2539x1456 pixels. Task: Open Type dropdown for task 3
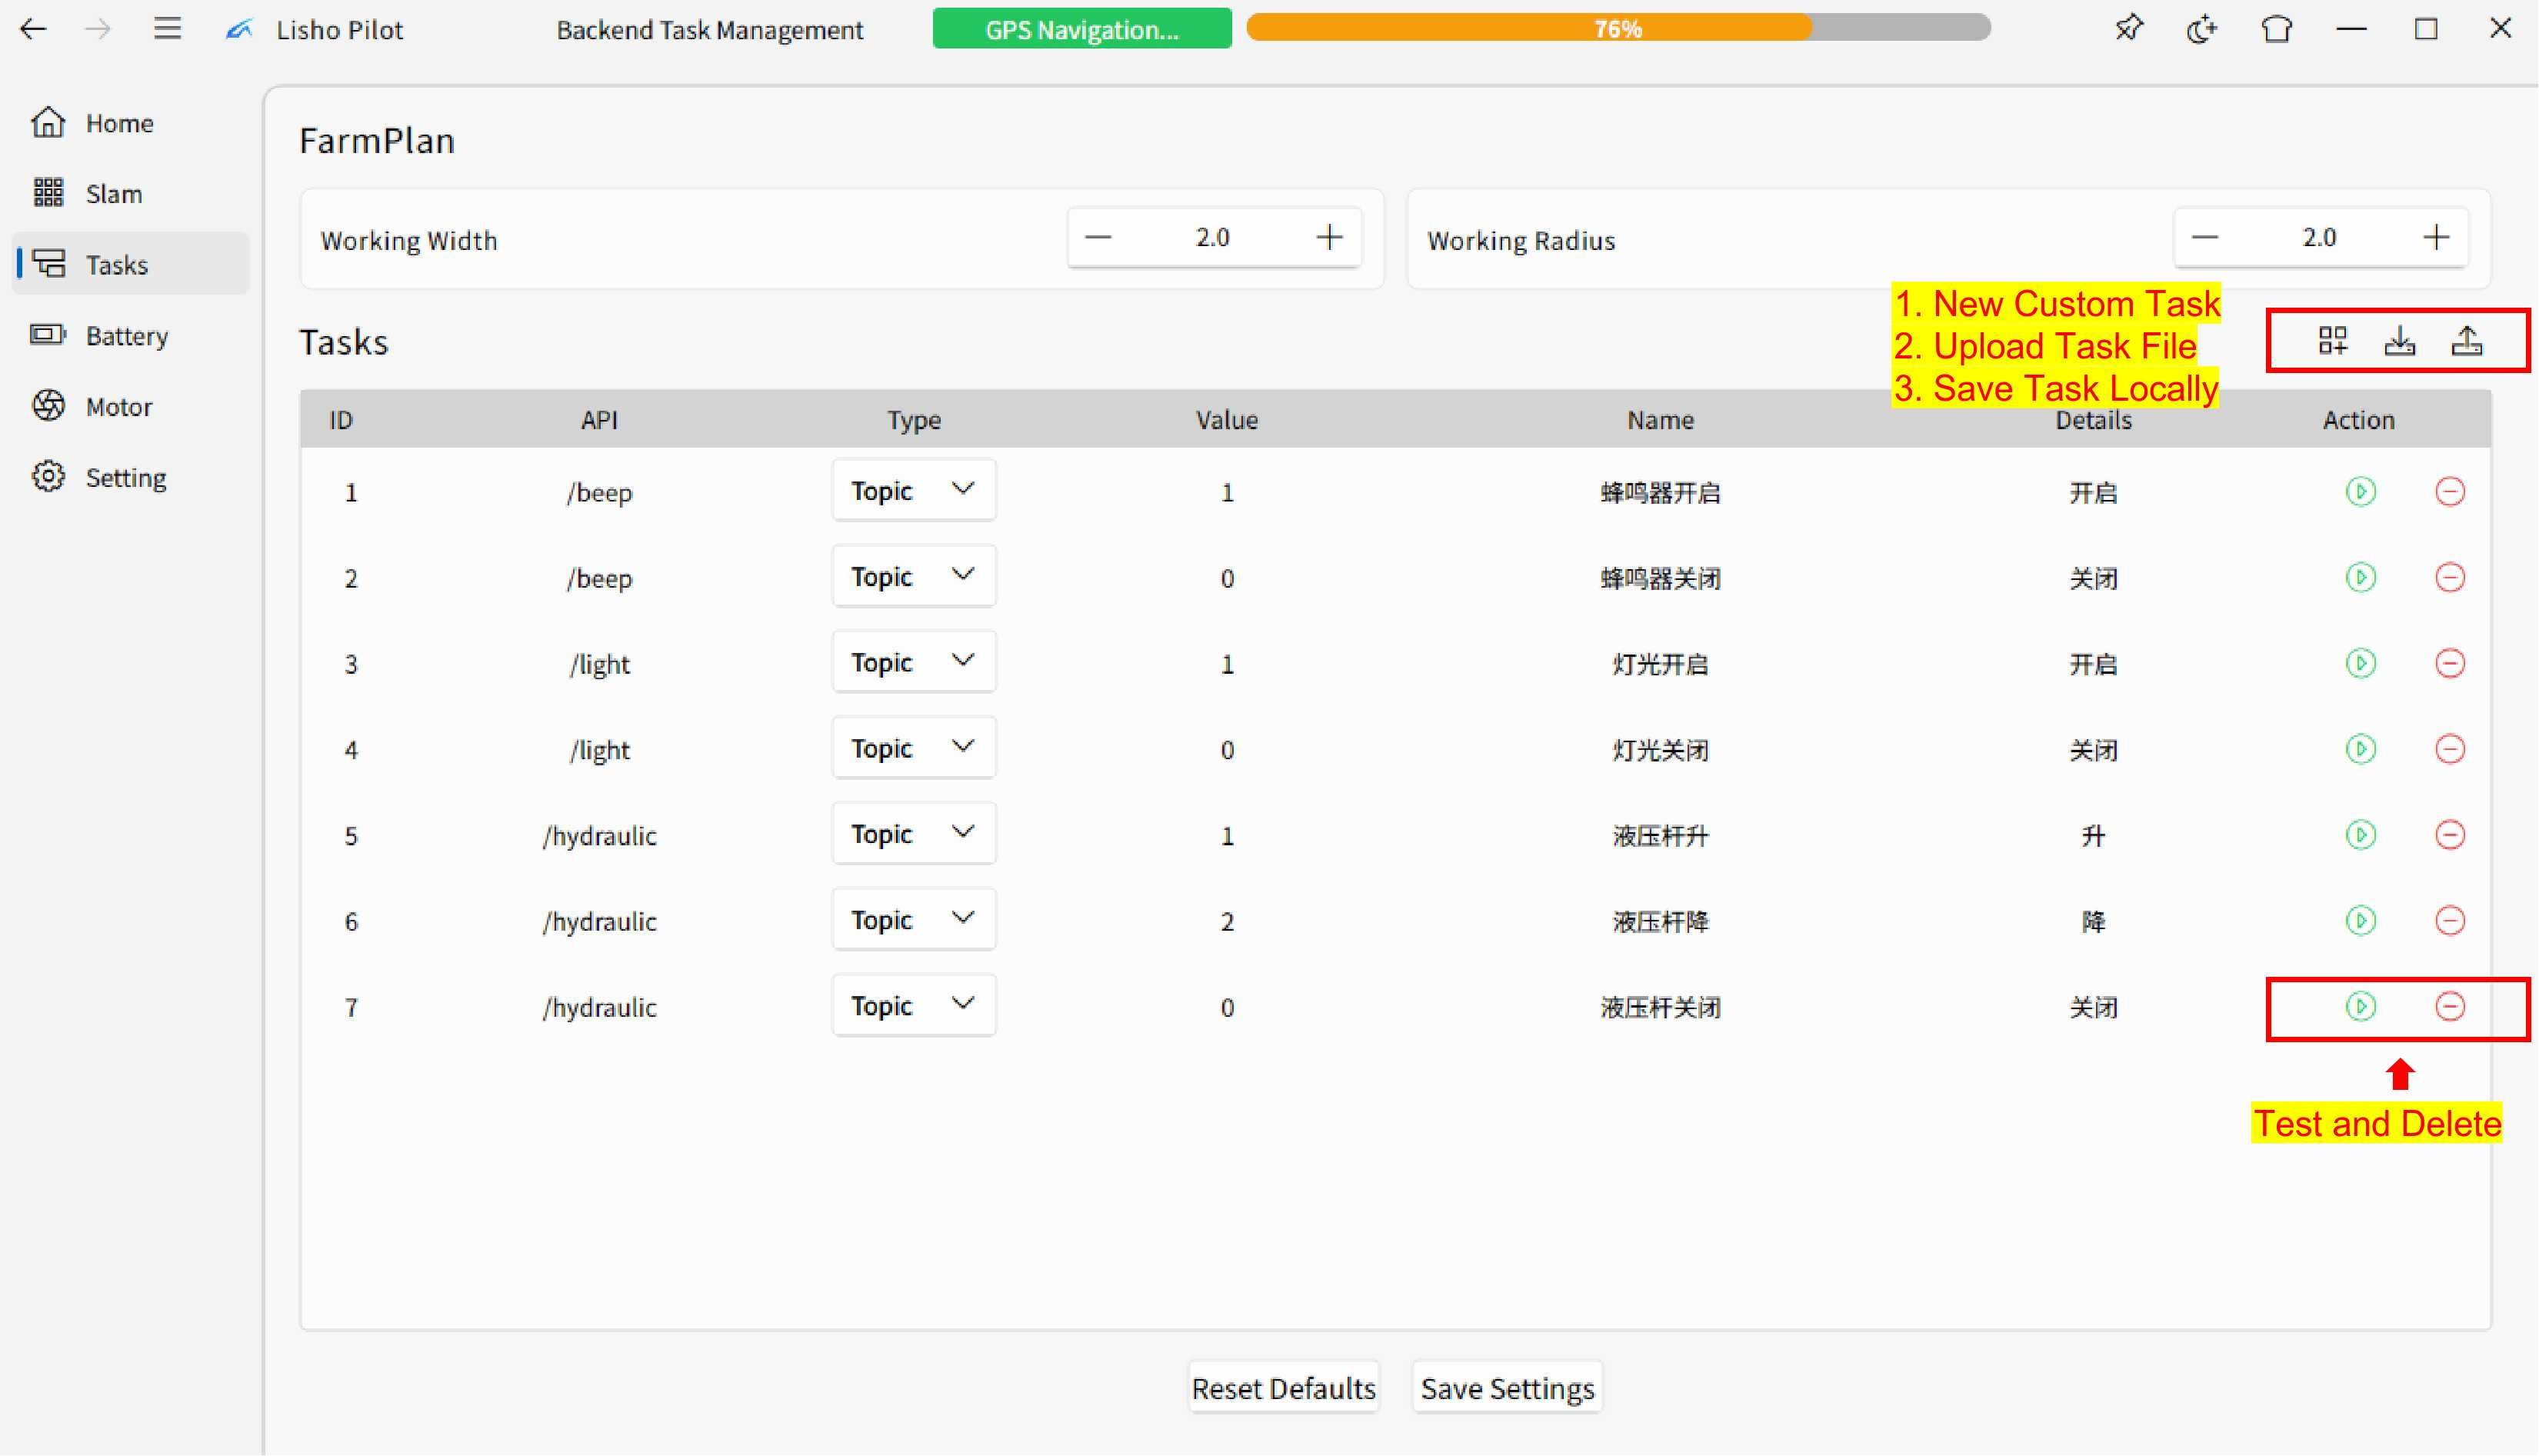914,662
